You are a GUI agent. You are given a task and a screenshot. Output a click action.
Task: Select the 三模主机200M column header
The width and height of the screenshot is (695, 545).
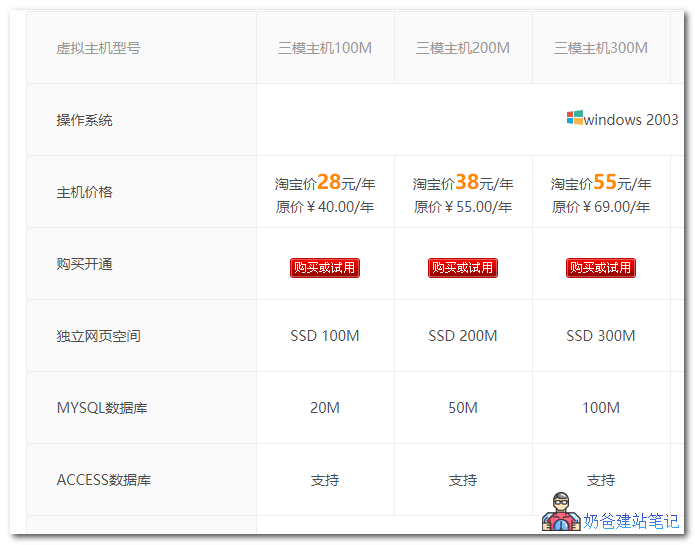tap(463, 48)
